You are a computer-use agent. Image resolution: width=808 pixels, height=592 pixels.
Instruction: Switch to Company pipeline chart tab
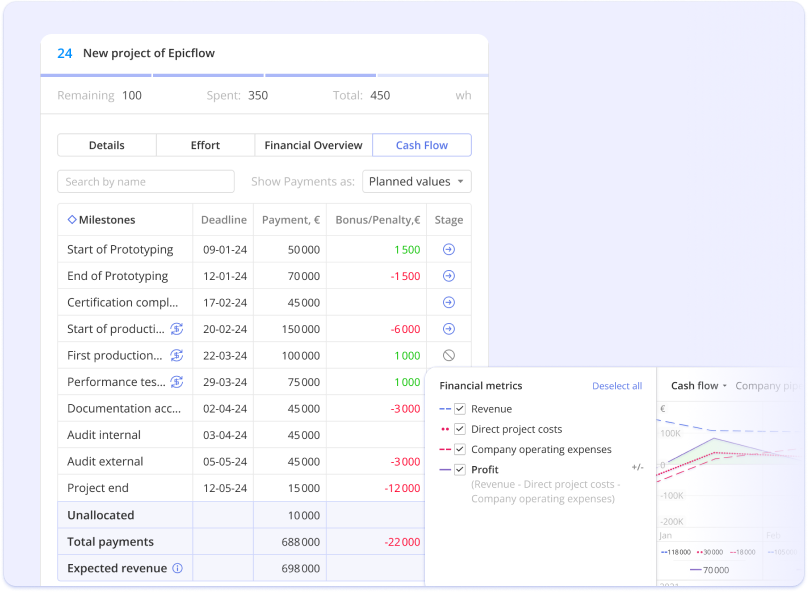[x=766, y=386]
